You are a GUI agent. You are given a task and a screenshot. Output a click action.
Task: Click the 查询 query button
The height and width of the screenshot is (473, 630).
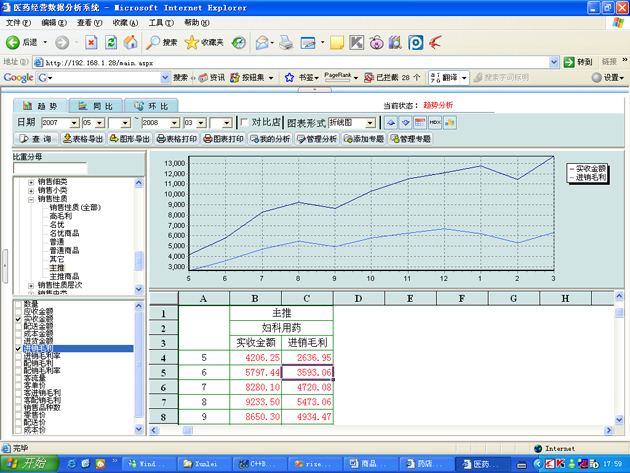pyautogui.click(x=36, y=139)
